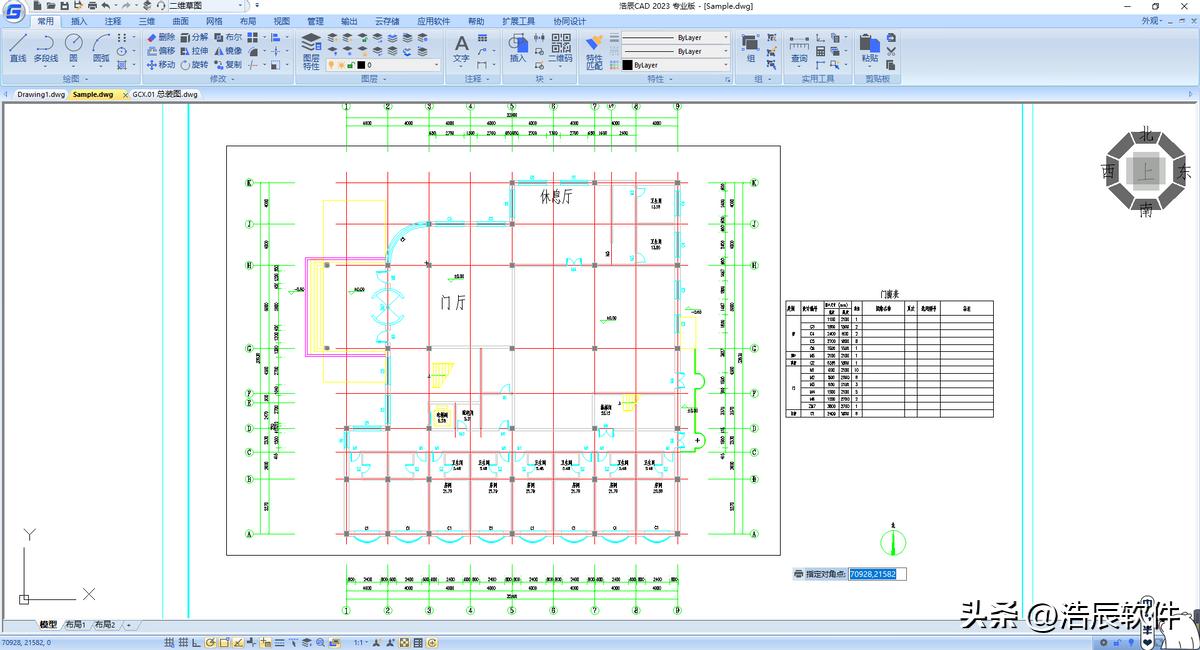Open the ByLayer color dropdown

tap(676, 65)
